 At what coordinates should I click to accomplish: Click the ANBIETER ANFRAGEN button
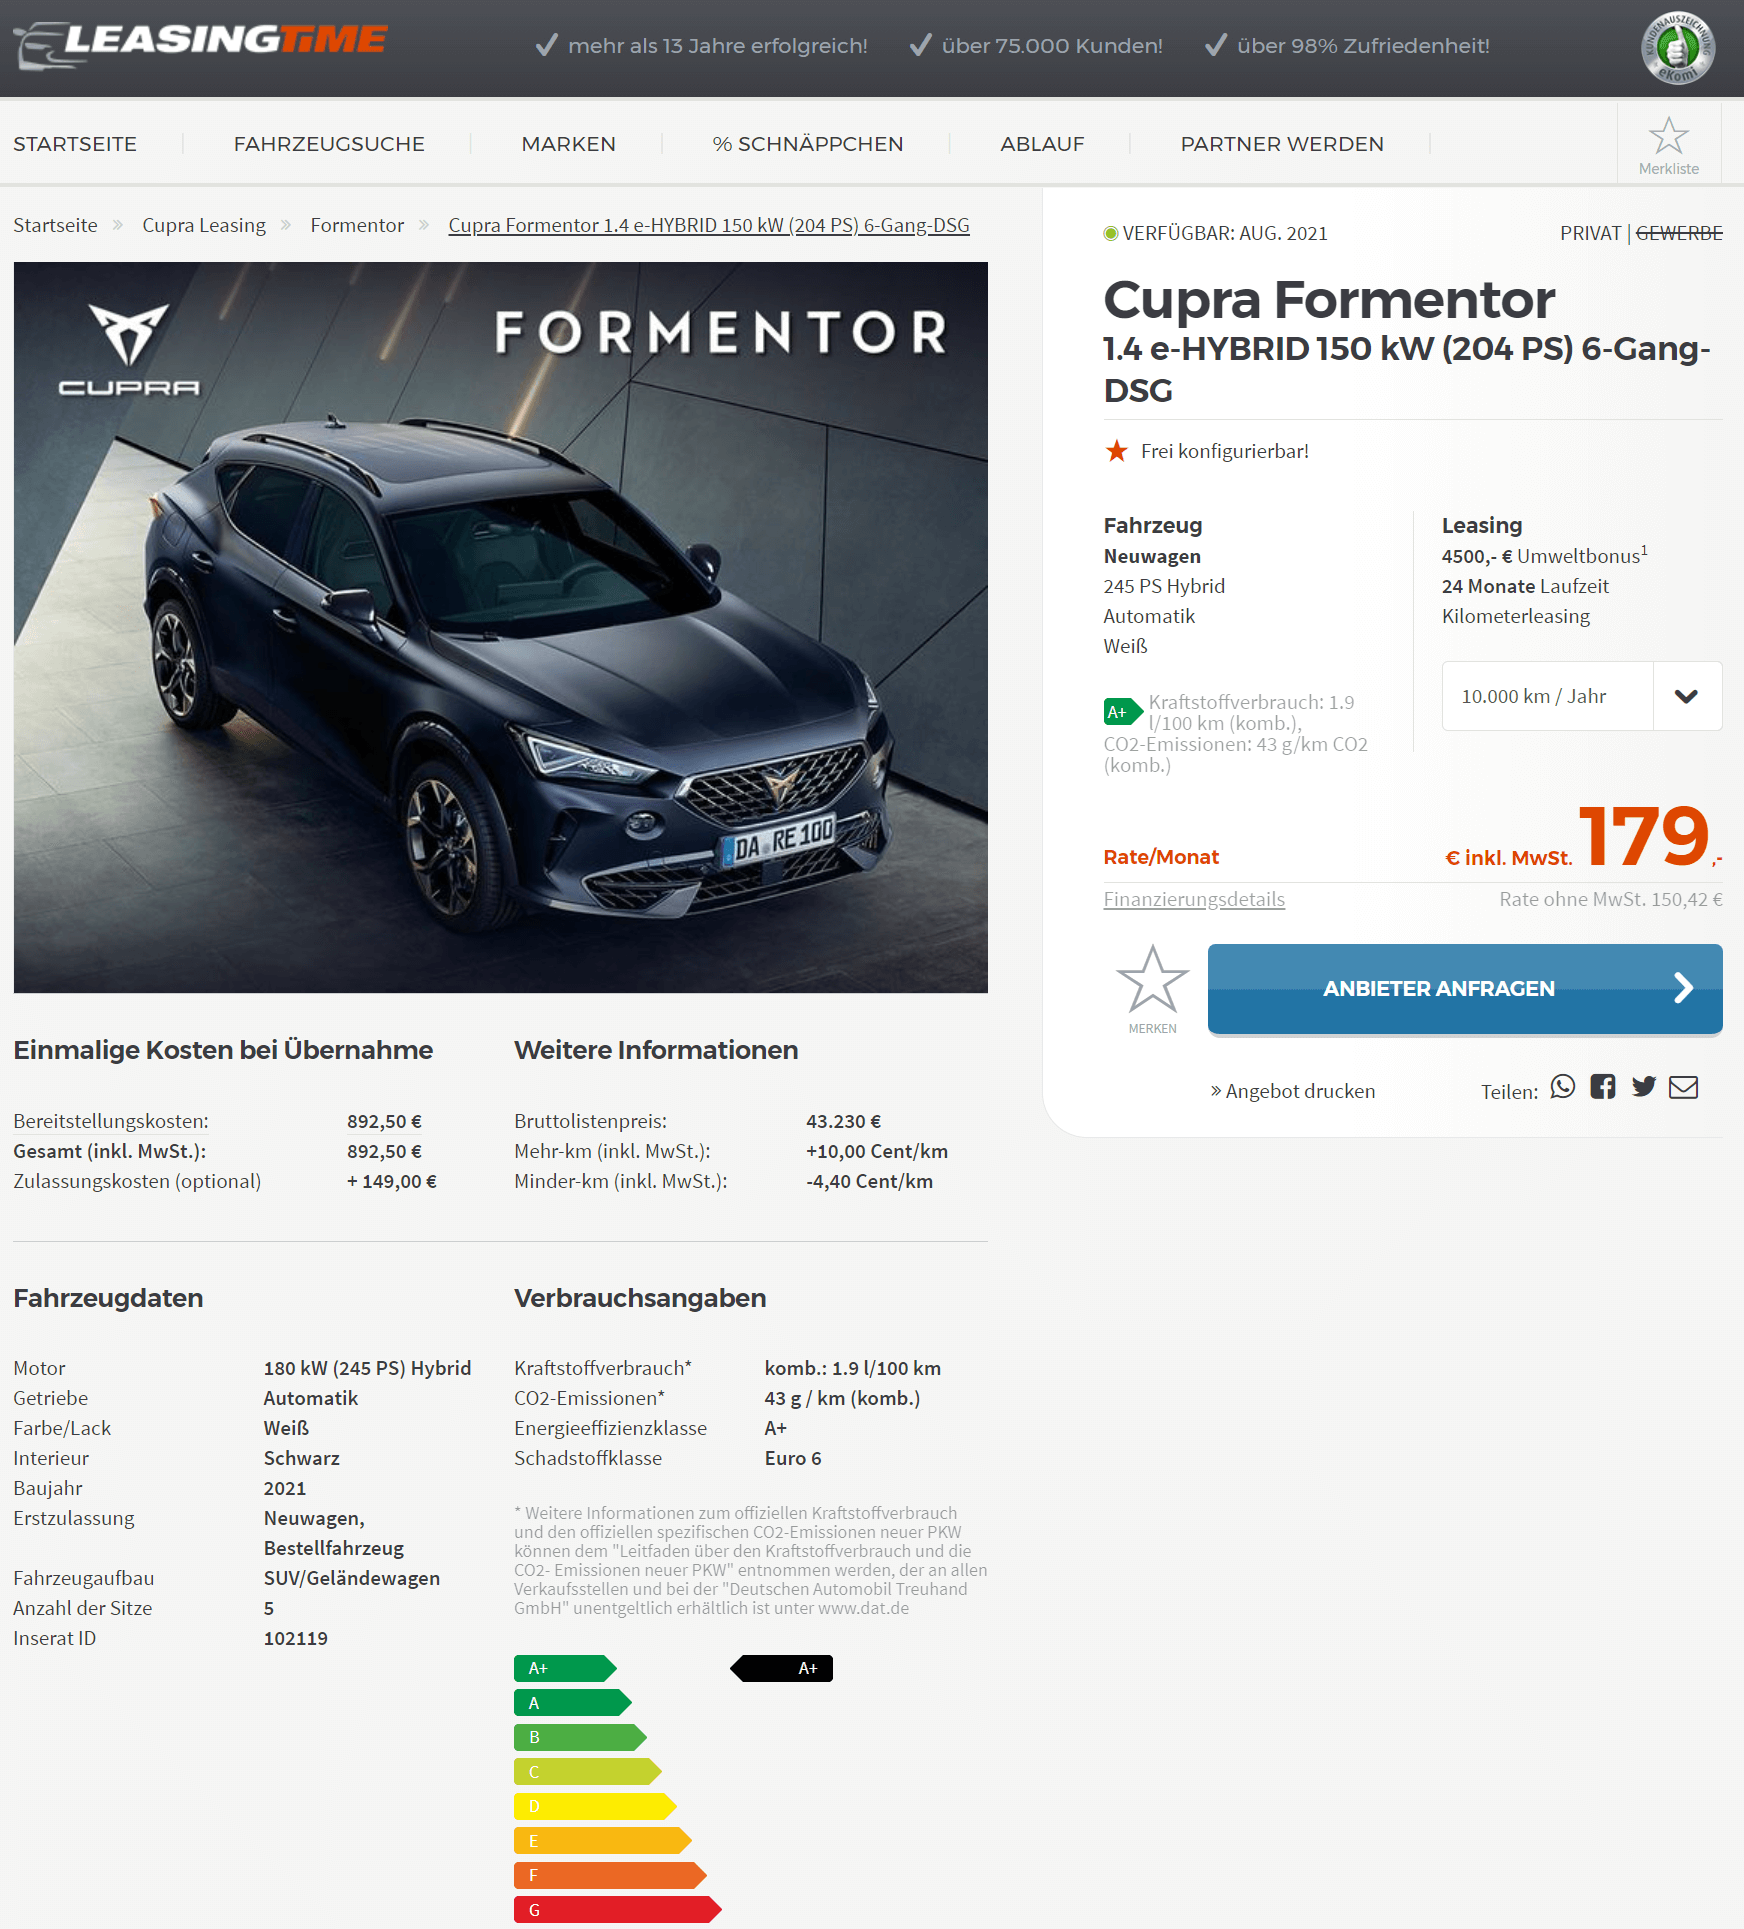(x=1464, y=989)
